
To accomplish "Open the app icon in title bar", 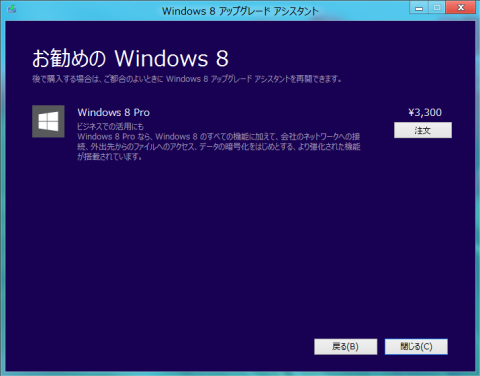I will [x=12, y=9].
